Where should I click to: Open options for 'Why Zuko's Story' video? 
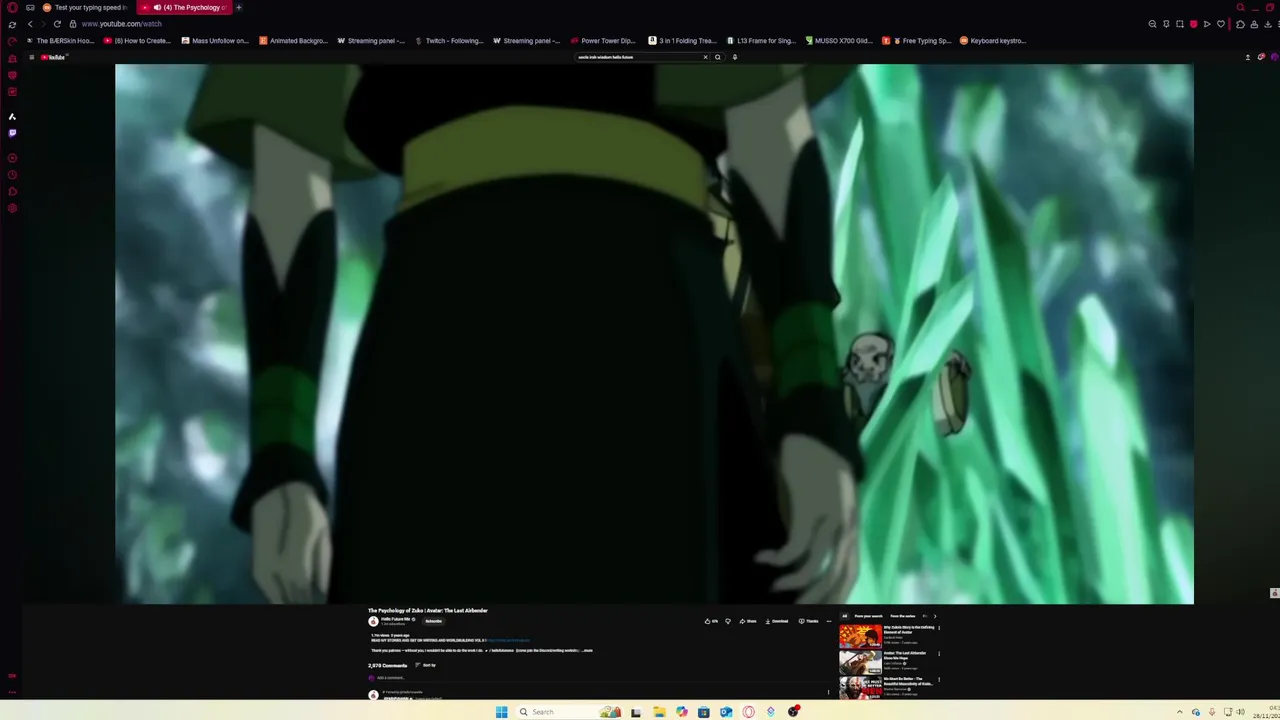pyautogui.click(x=939, y=629)
